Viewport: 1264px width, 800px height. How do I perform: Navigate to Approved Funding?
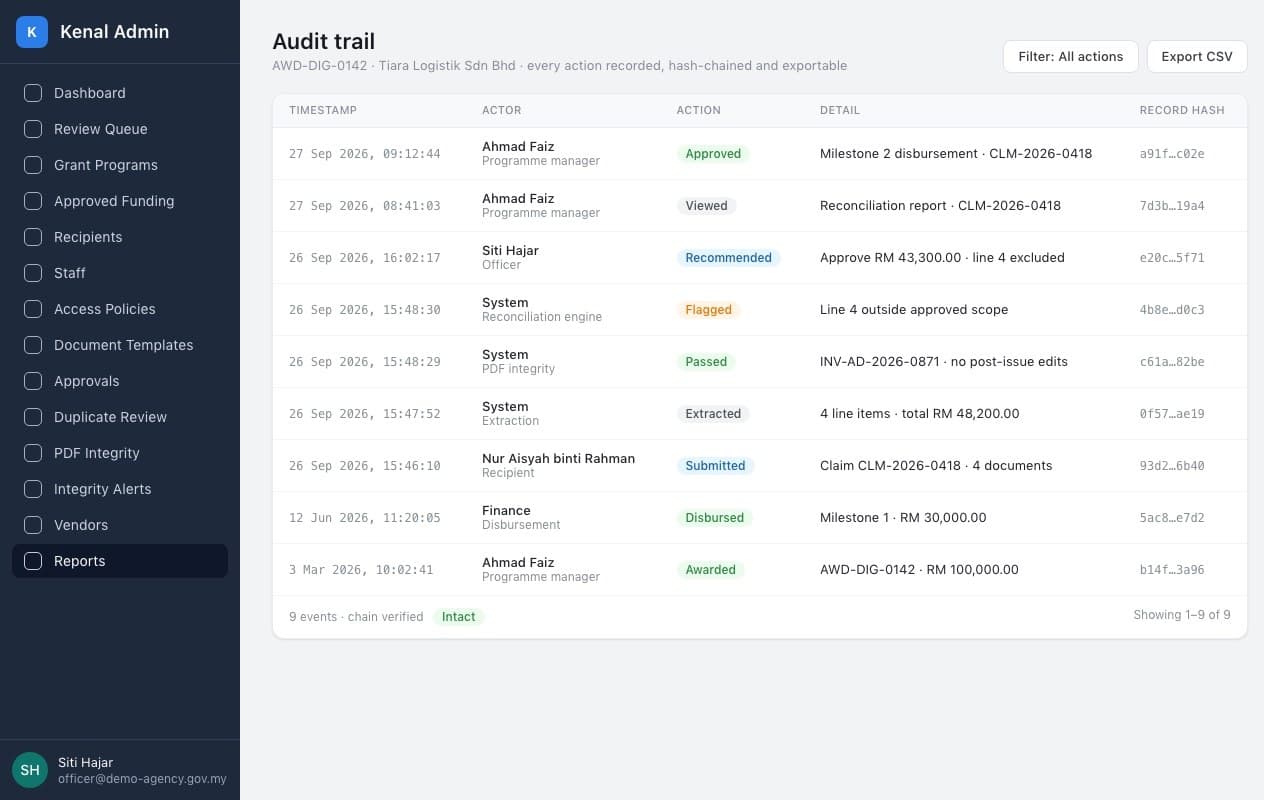click(120, 201)
